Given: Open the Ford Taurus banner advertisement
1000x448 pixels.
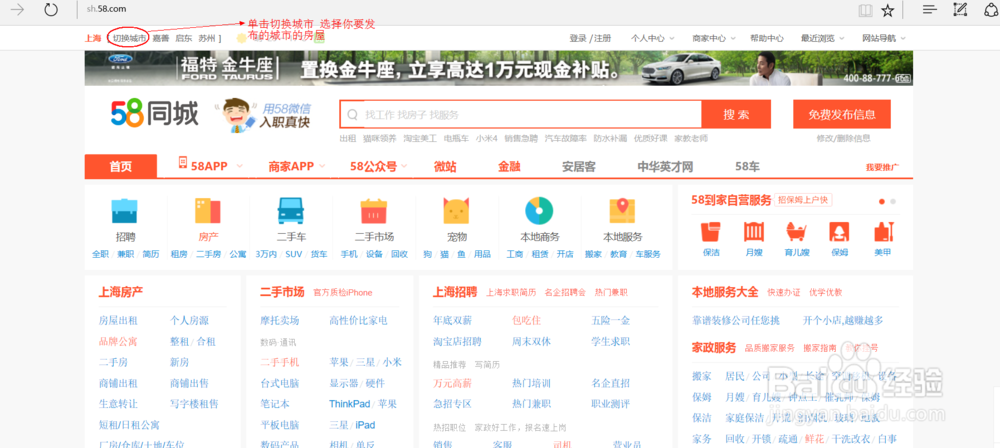Looking at the screenshot, I should pos(499,68).
